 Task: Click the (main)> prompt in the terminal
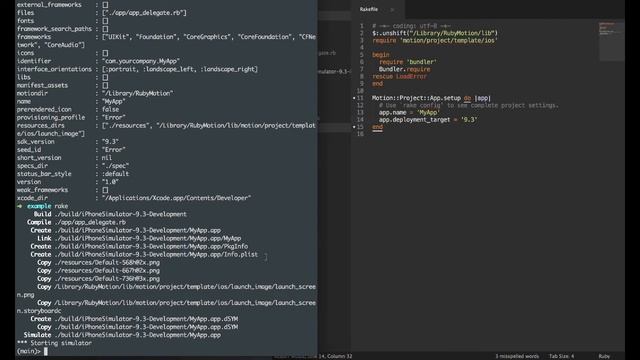click(29, 351)
